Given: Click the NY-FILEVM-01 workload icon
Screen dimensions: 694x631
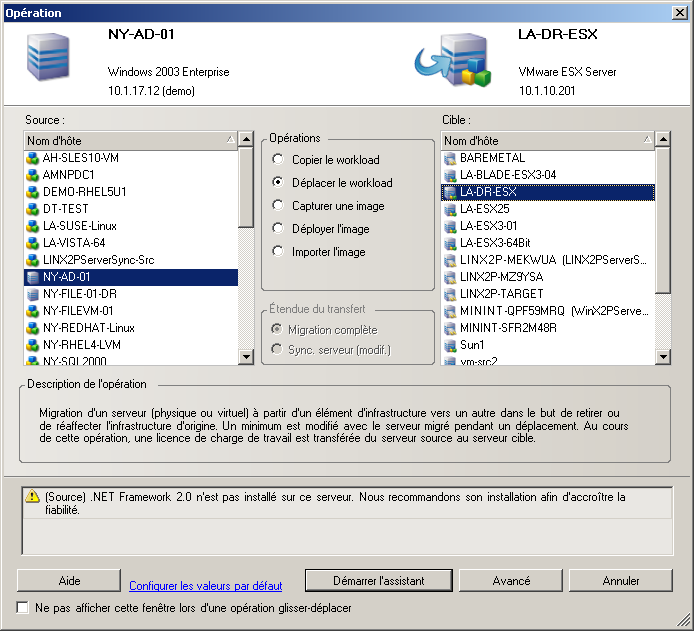Looking at the screenshot, I should point(32,311).
